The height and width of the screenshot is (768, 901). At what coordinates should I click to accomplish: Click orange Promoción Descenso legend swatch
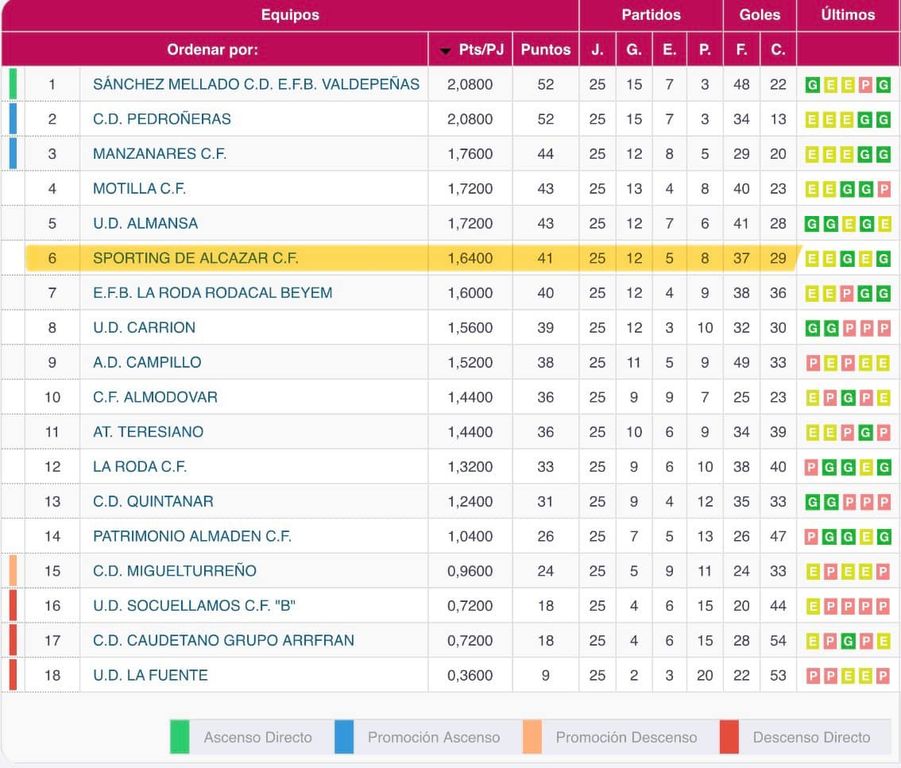point(532,737)
